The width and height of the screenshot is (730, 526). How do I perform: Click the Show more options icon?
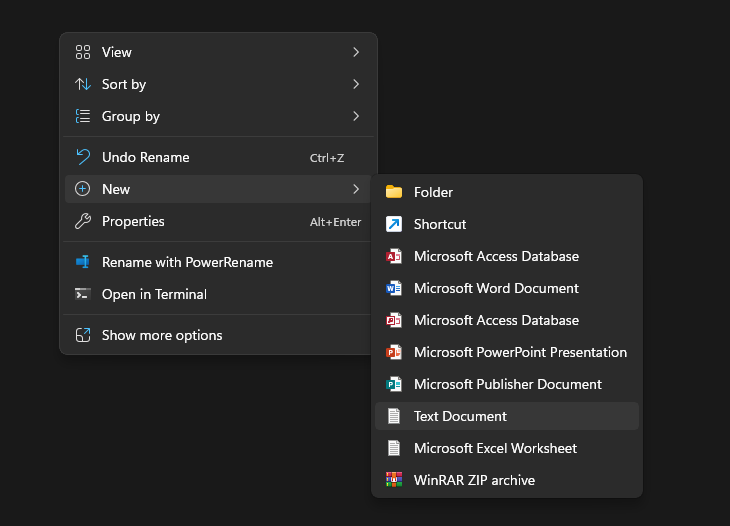pos(83,335)
